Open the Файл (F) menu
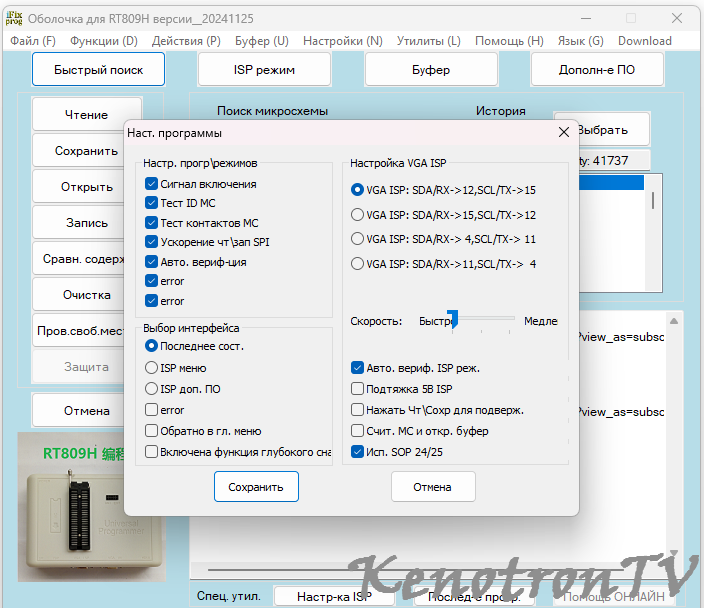 pos(33,41)
